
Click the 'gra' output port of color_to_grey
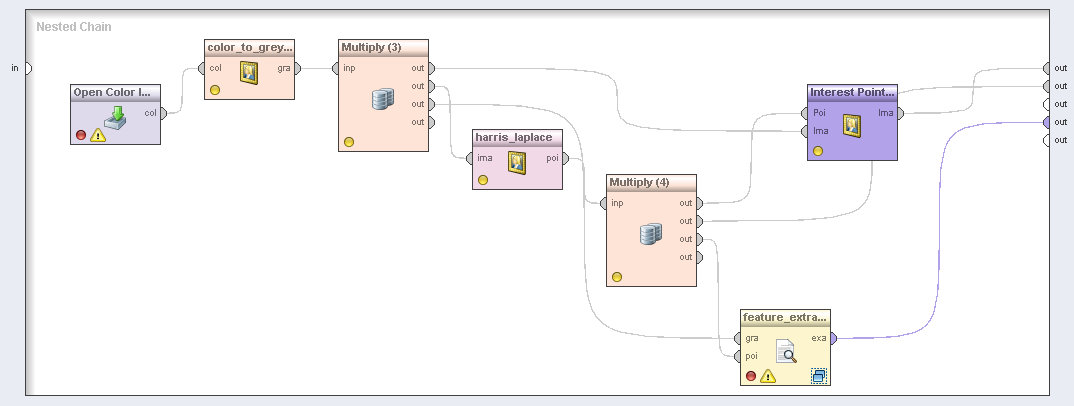(297, 68)
